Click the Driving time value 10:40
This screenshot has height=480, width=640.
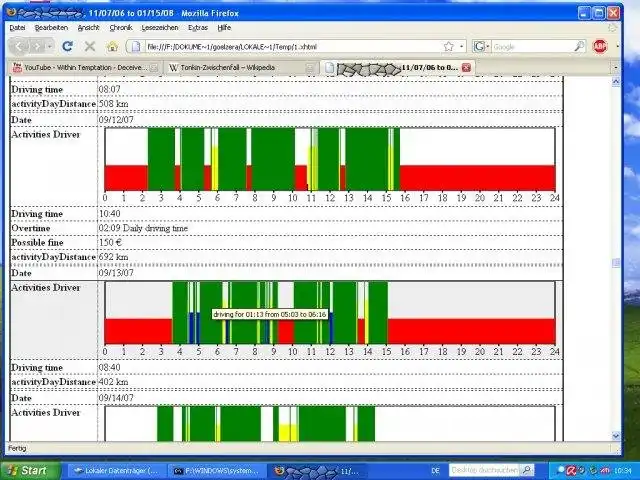pos(109,213)
